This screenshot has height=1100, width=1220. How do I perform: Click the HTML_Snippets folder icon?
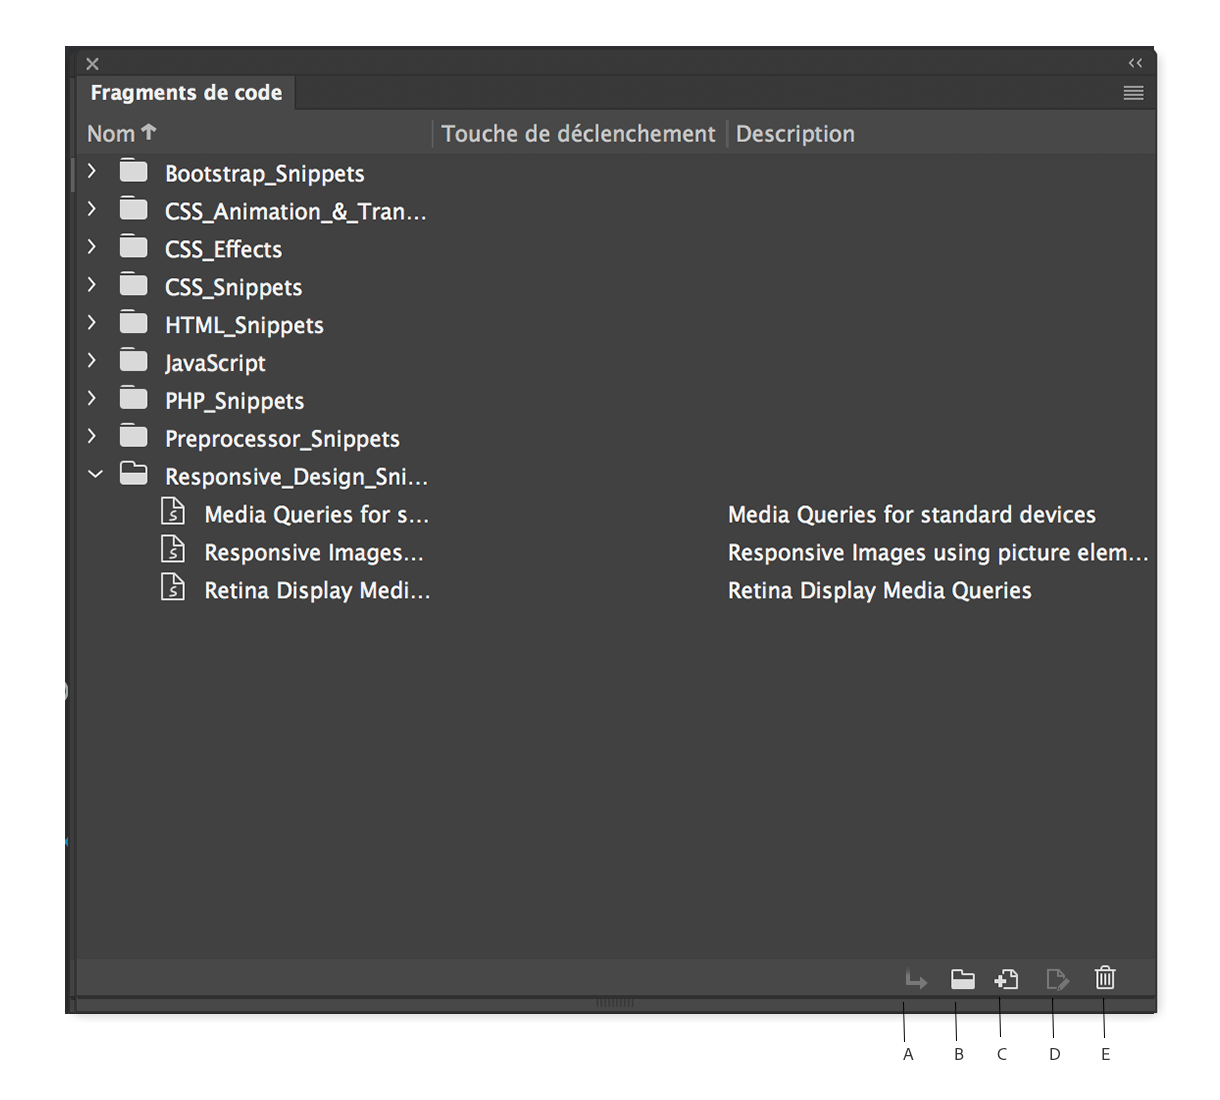pos(133,323)
